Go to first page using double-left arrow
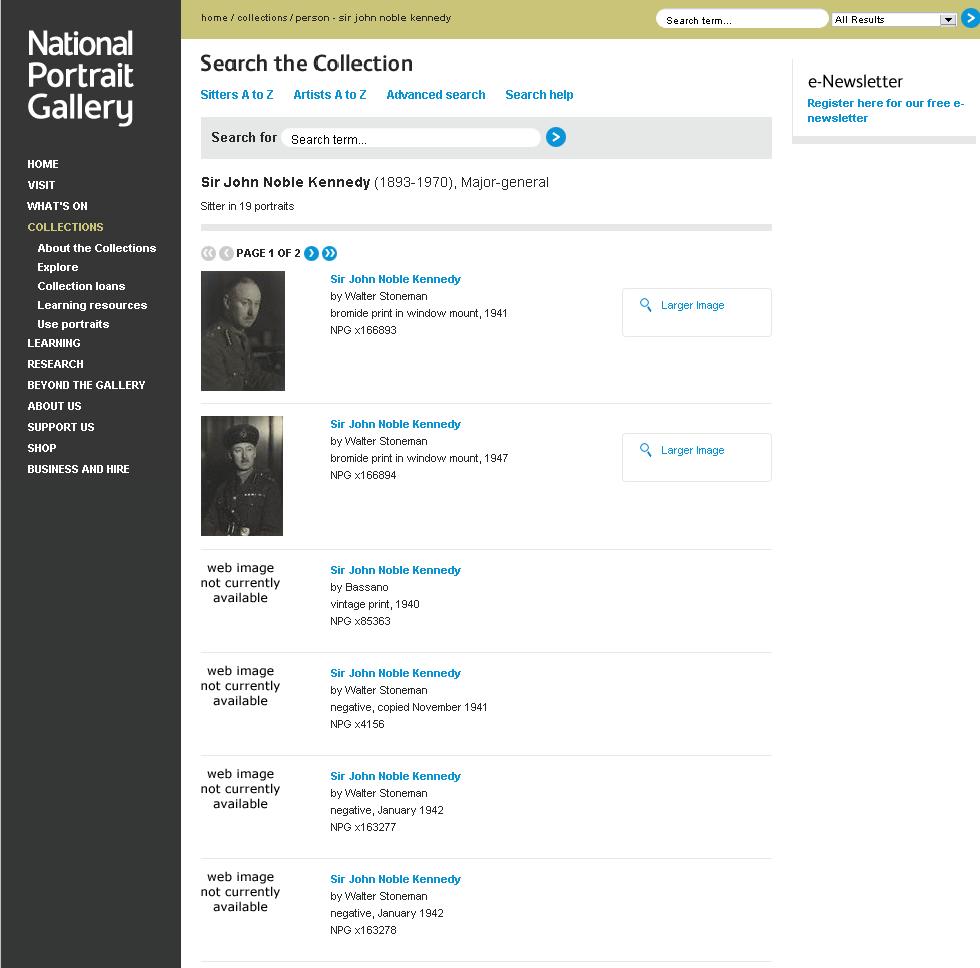Screen dimensions: 980x968 [x=208, y=253]
